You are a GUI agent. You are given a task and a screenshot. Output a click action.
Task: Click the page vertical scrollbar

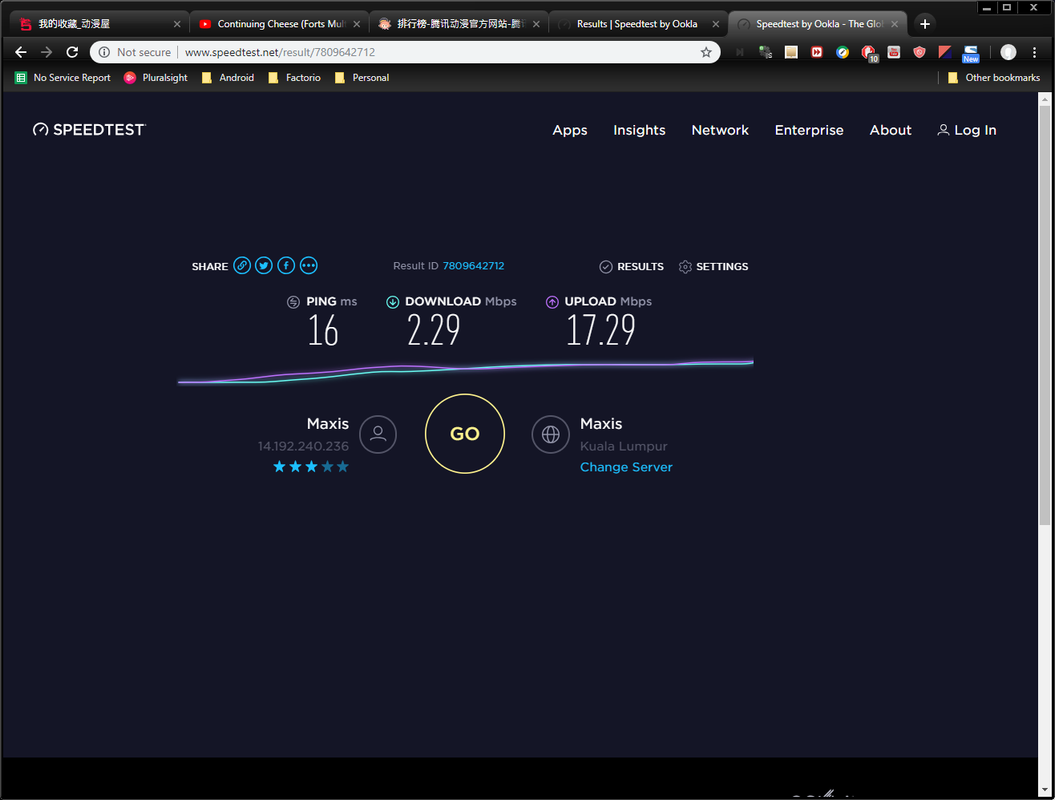click(x=1044, y=314)
